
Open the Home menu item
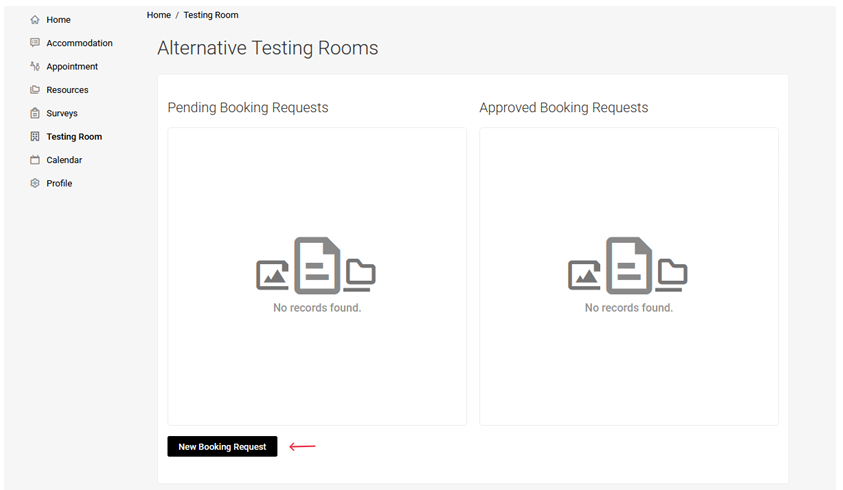pos(59,20)
